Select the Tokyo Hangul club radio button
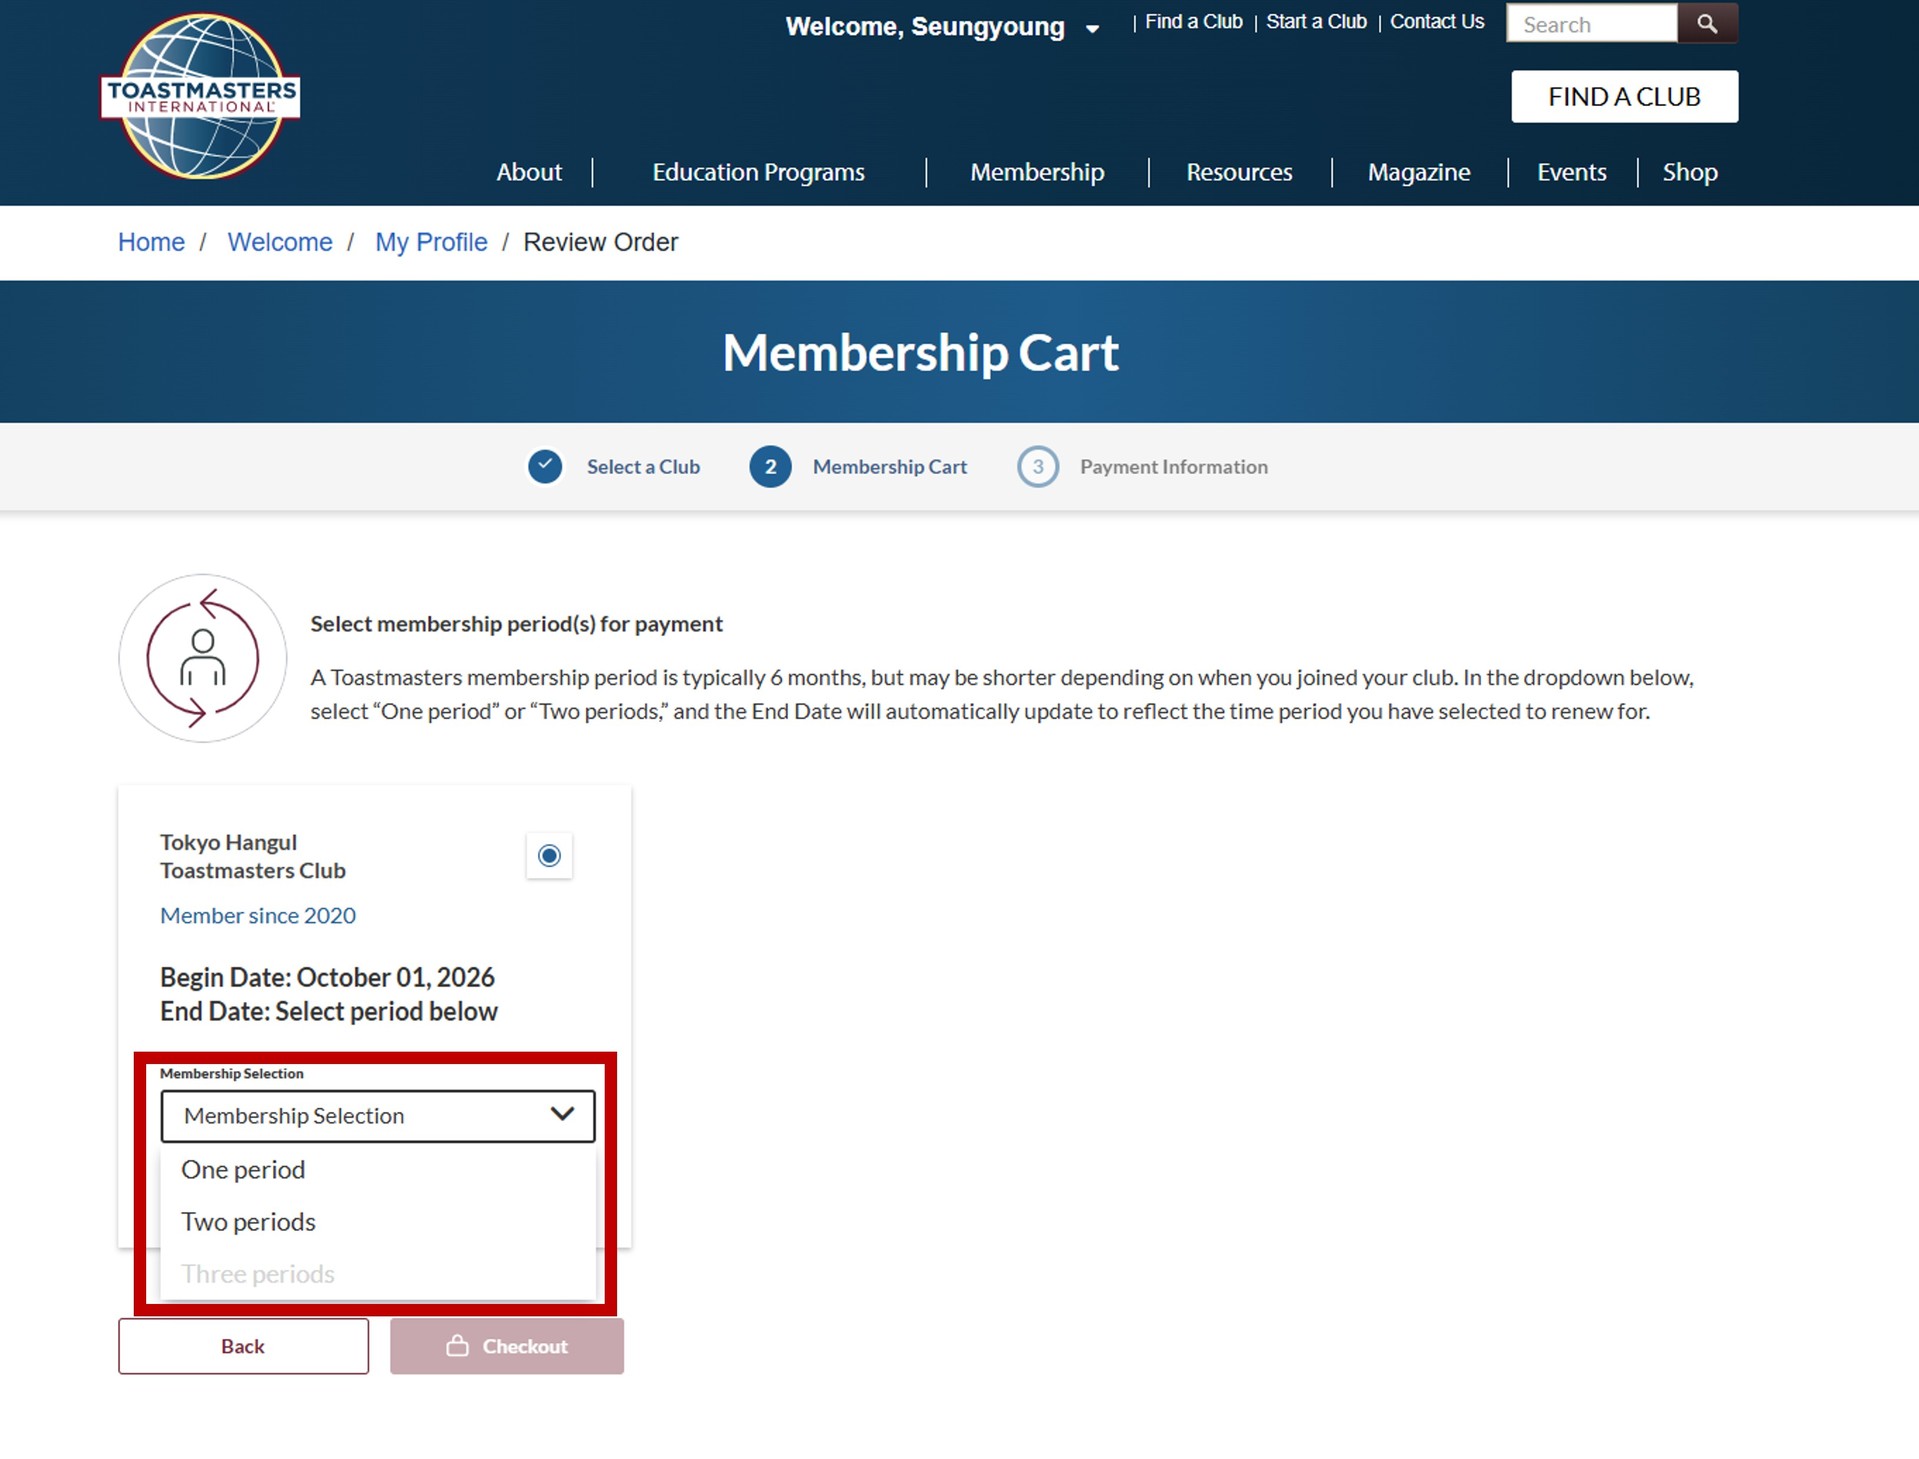 pos(549,855)
